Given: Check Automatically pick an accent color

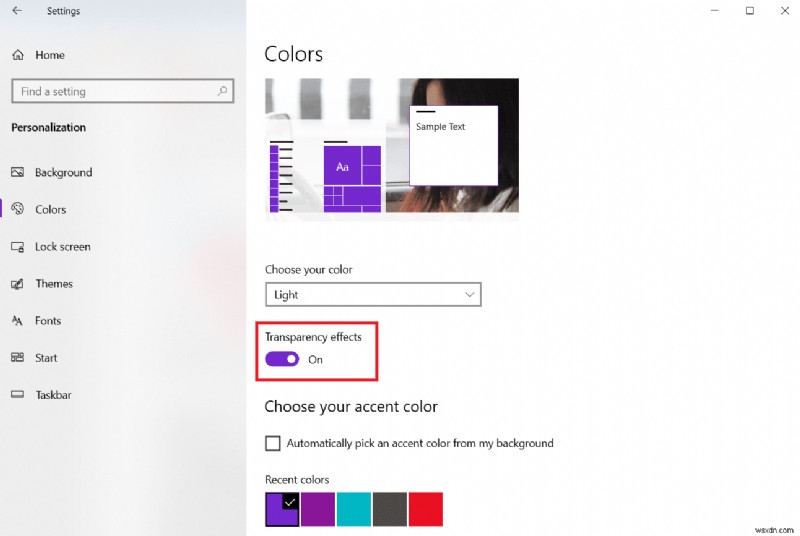Looking at the screenshot, I should pos(273,443).
